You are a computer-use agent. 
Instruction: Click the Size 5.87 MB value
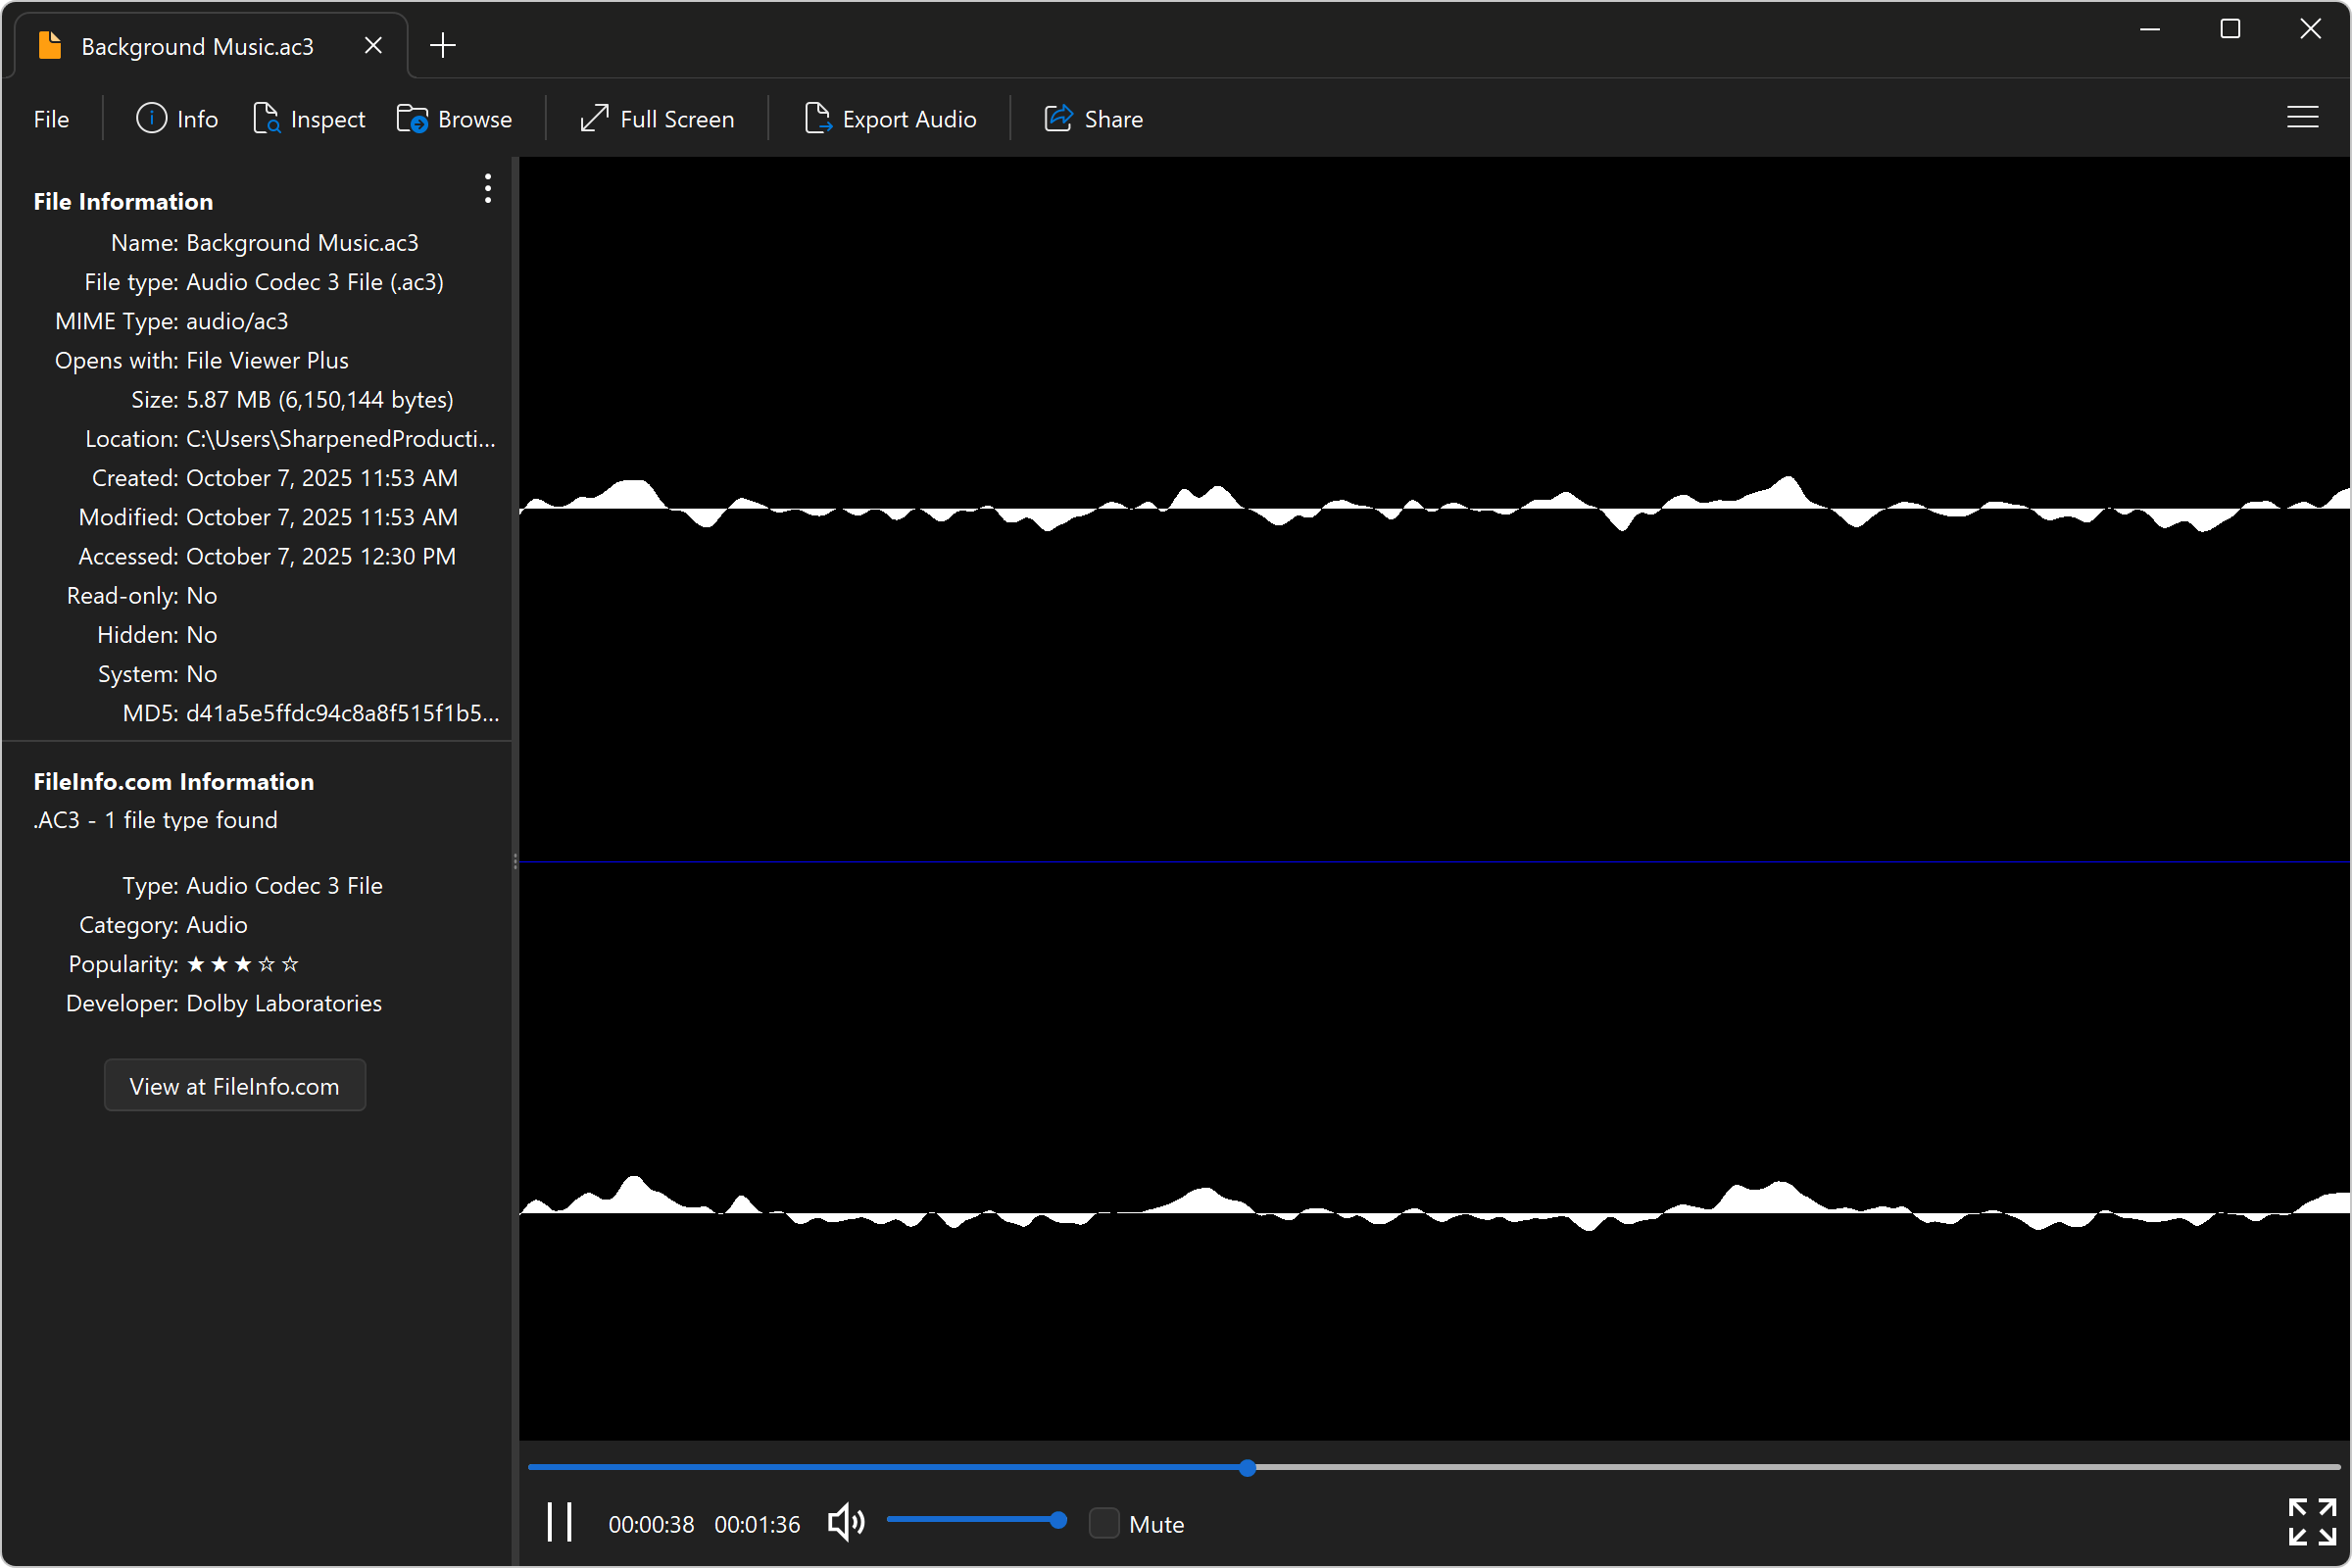click(x=320, y=400)
